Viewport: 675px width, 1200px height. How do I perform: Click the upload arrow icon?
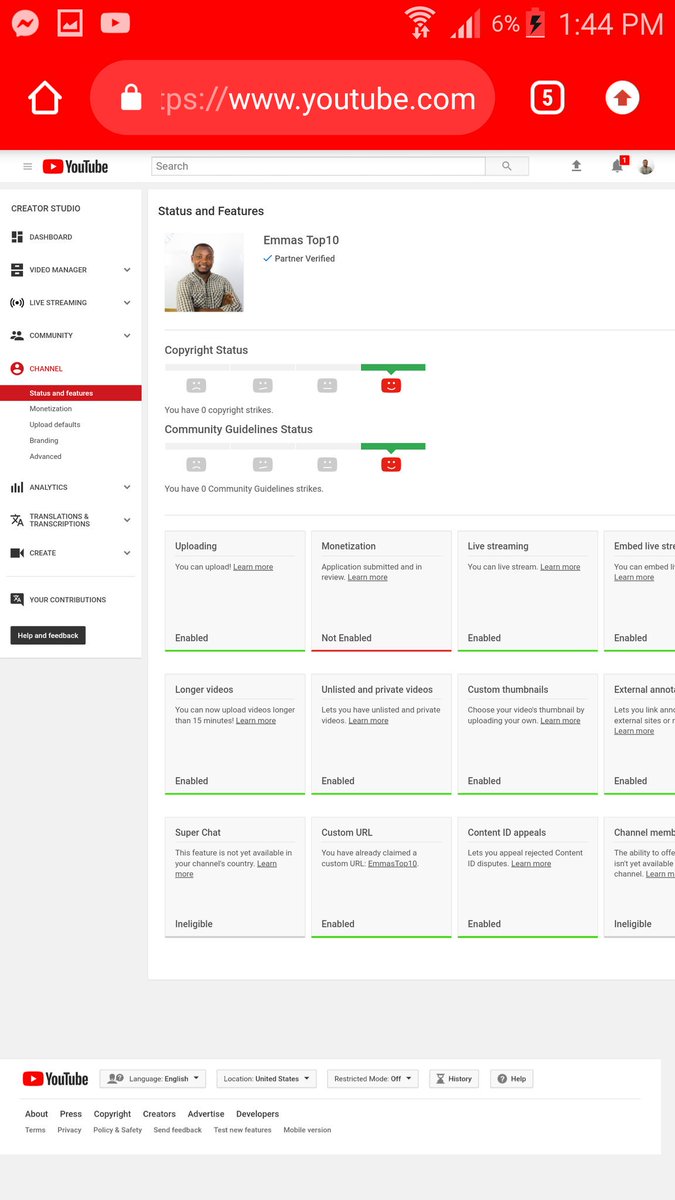click(x=576, y=166)
